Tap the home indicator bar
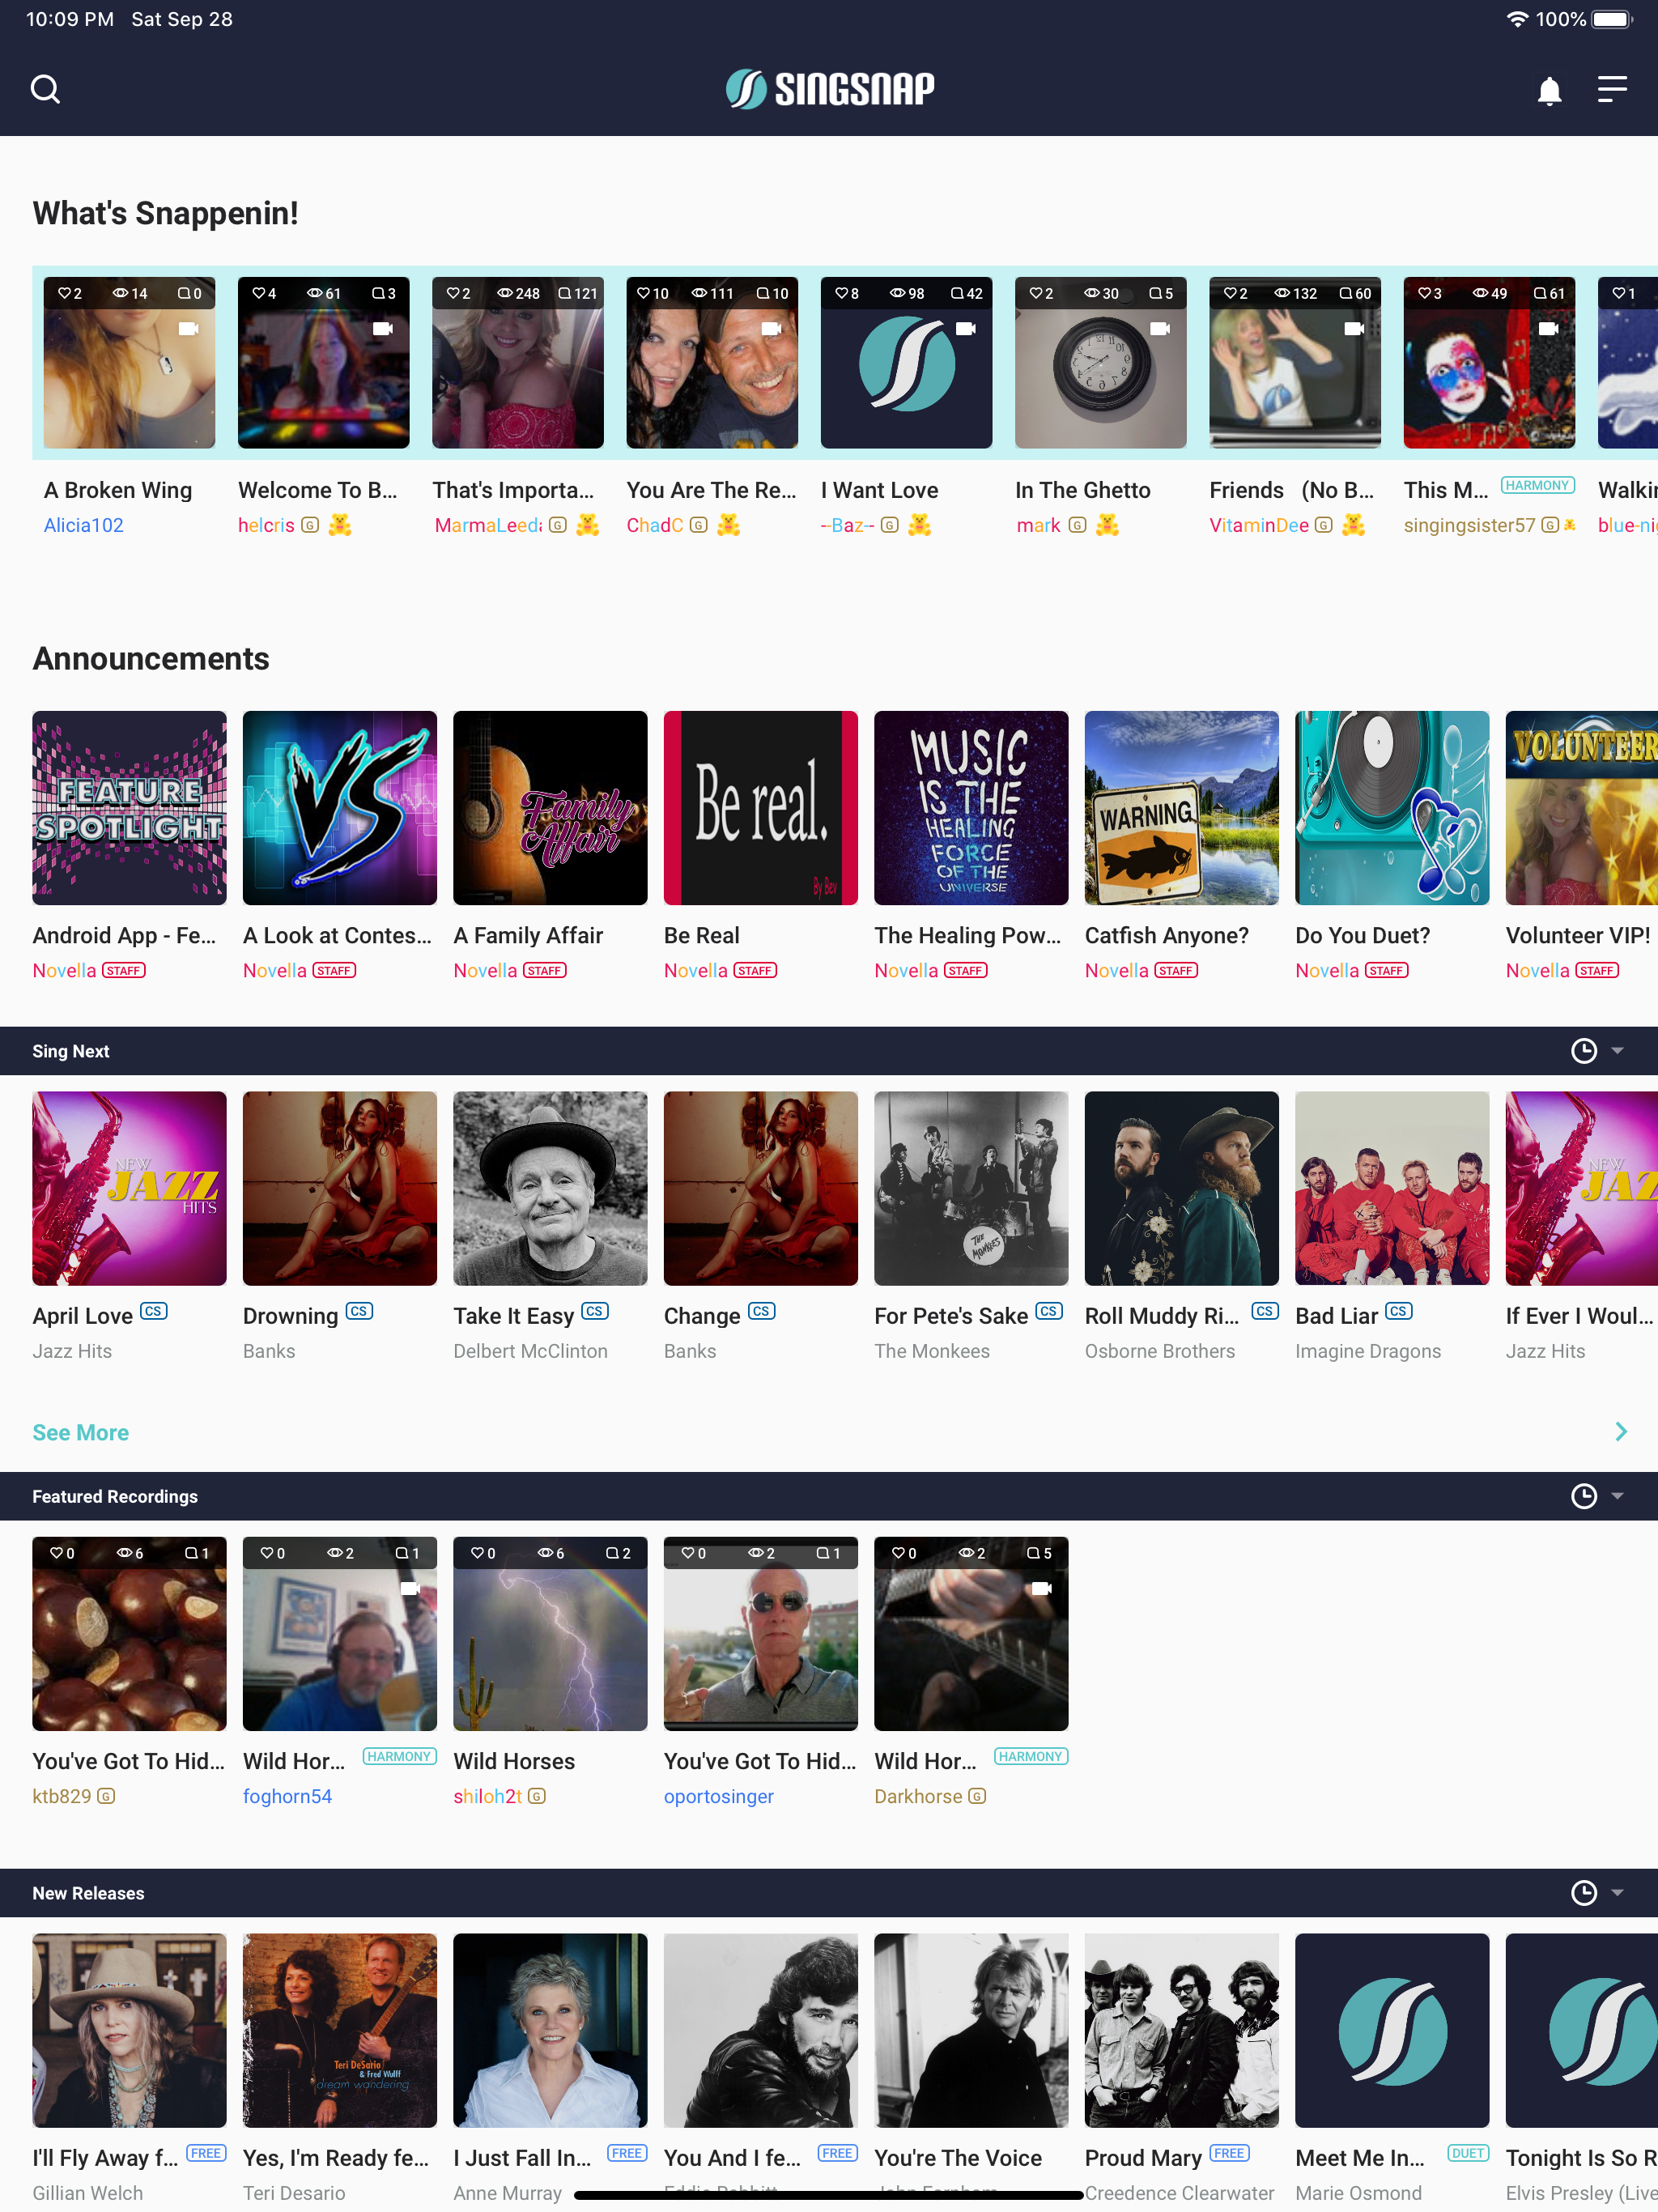 coord(829,2195)
